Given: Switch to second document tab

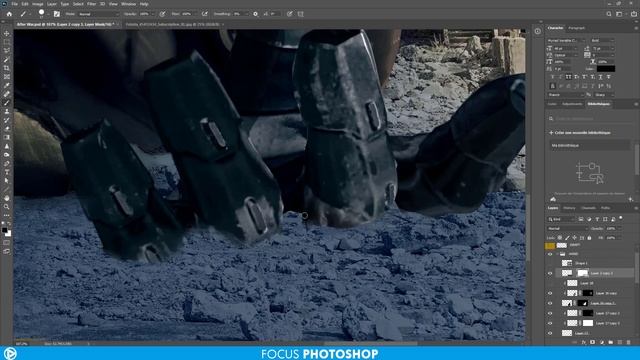Looking at the screenshot, I should (172, 24).
